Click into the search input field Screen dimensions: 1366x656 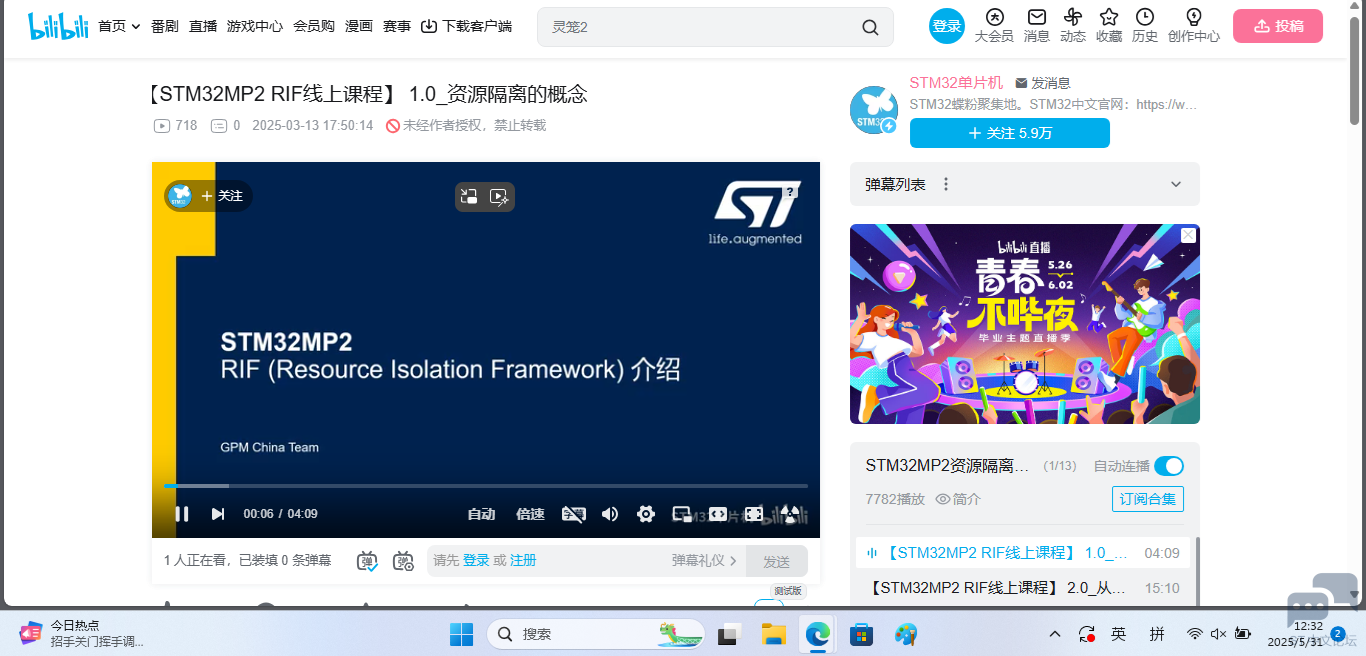click(700, 27)
